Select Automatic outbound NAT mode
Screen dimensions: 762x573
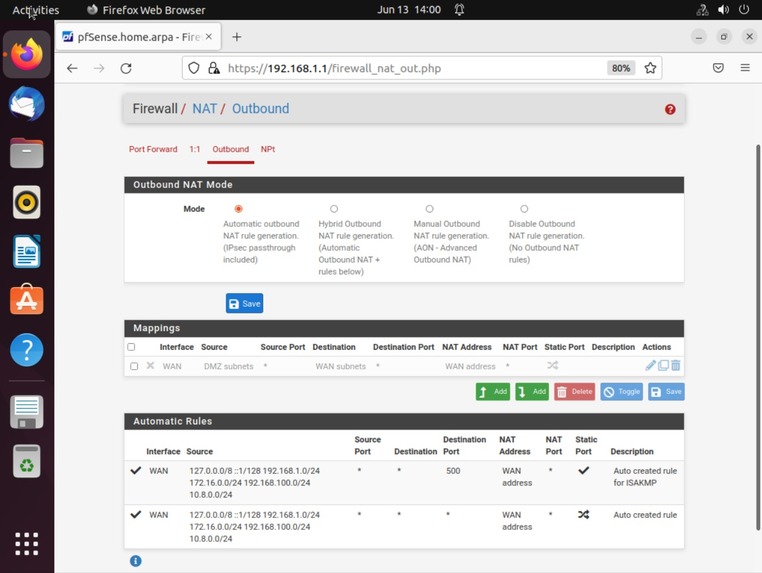pos(238,209)
